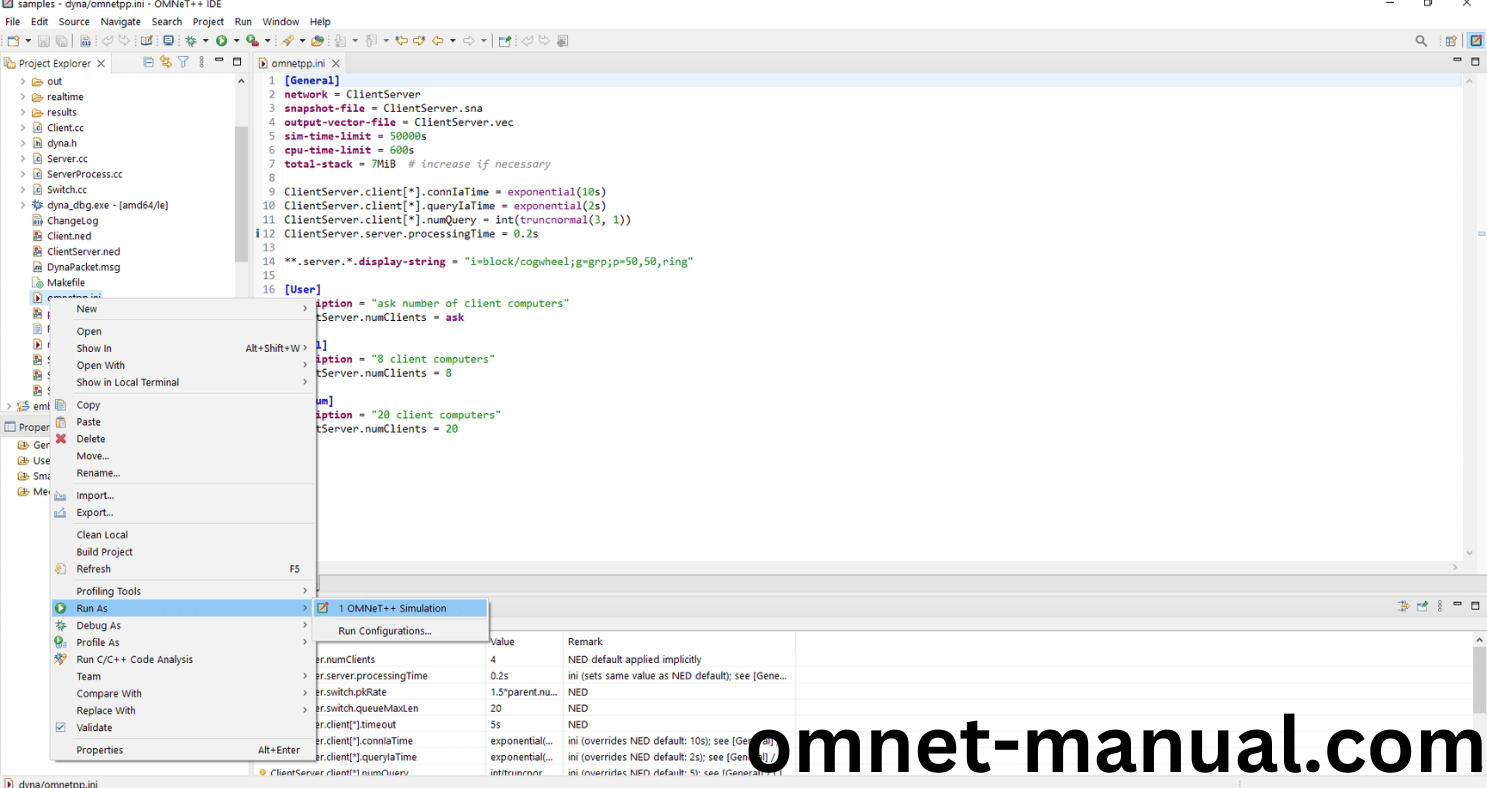Close the omnetpp.ini editor tab

334,63
